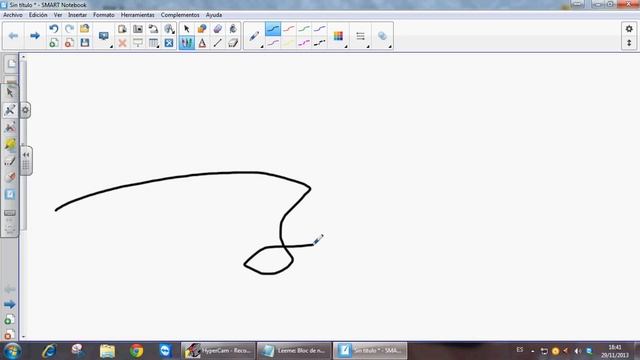Open toolbar settings gear at top right
This screenshot has height=360, width=640.
coord(629,29)
